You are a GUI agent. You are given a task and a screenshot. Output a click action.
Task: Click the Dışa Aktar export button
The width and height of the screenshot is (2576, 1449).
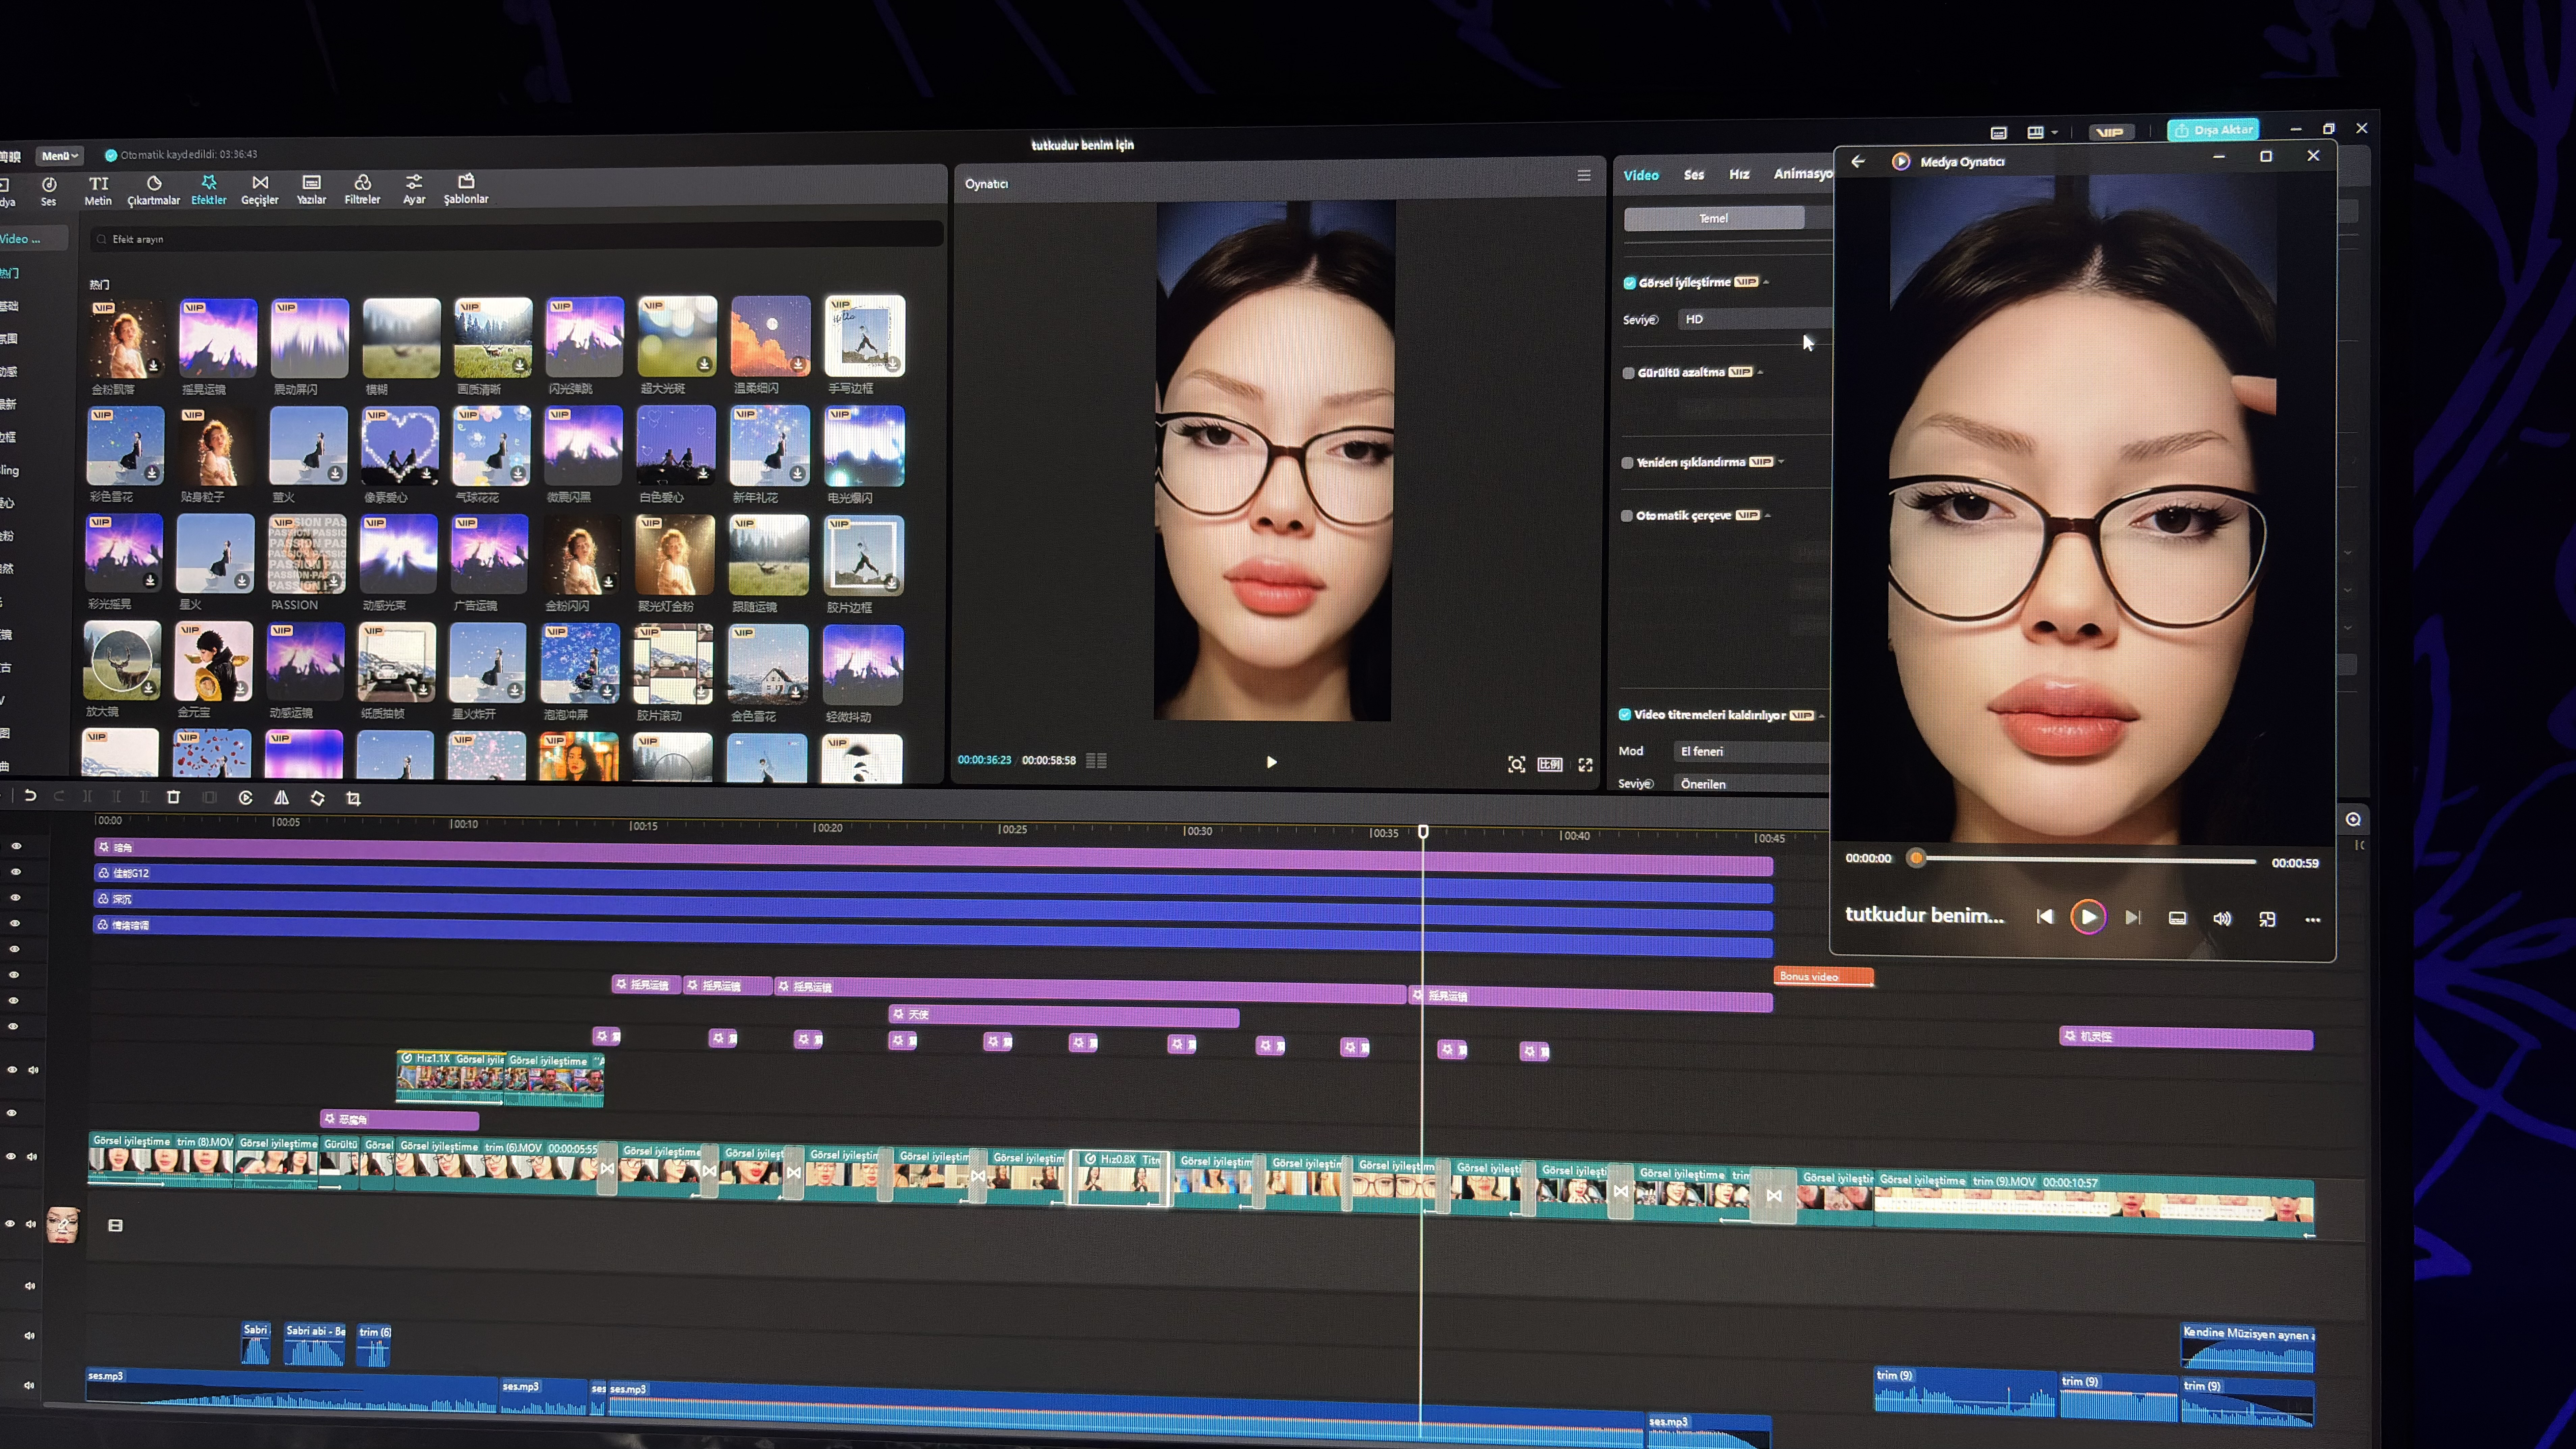pos(2213,130)
